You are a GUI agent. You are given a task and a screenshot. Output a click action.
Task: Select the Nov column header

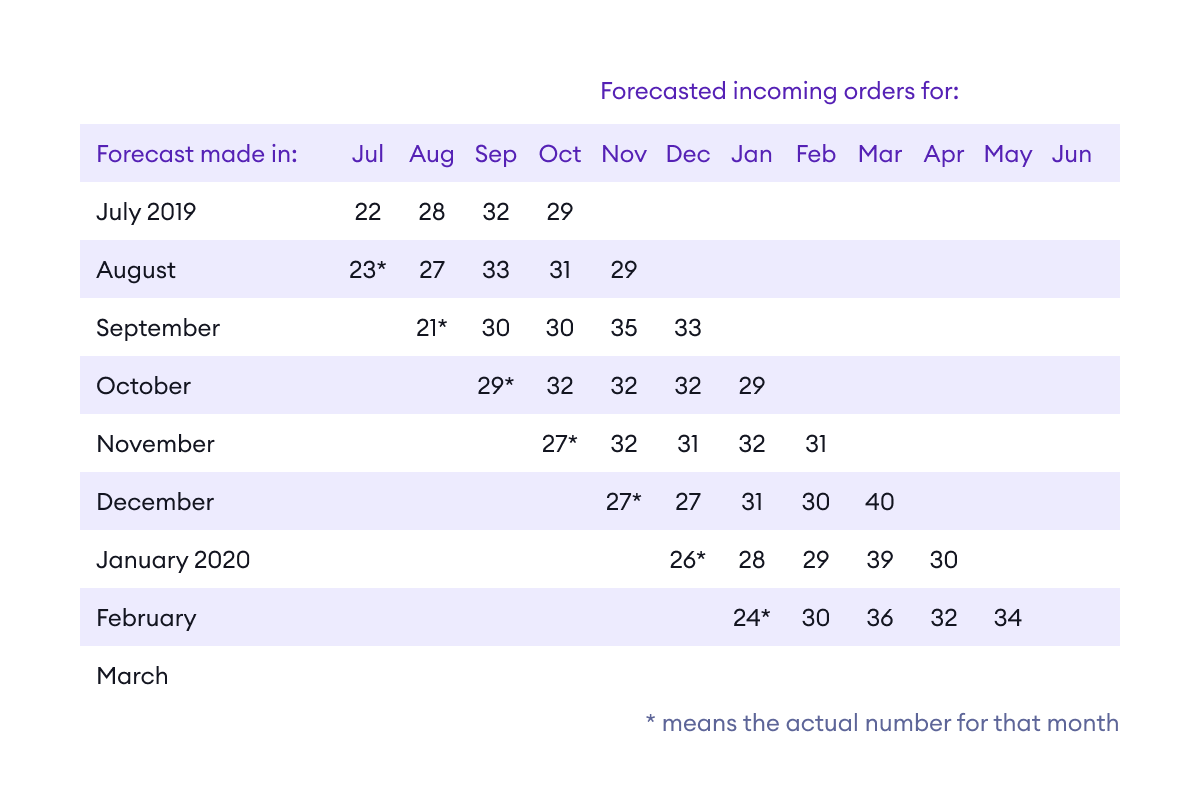[x=624, y=154]
